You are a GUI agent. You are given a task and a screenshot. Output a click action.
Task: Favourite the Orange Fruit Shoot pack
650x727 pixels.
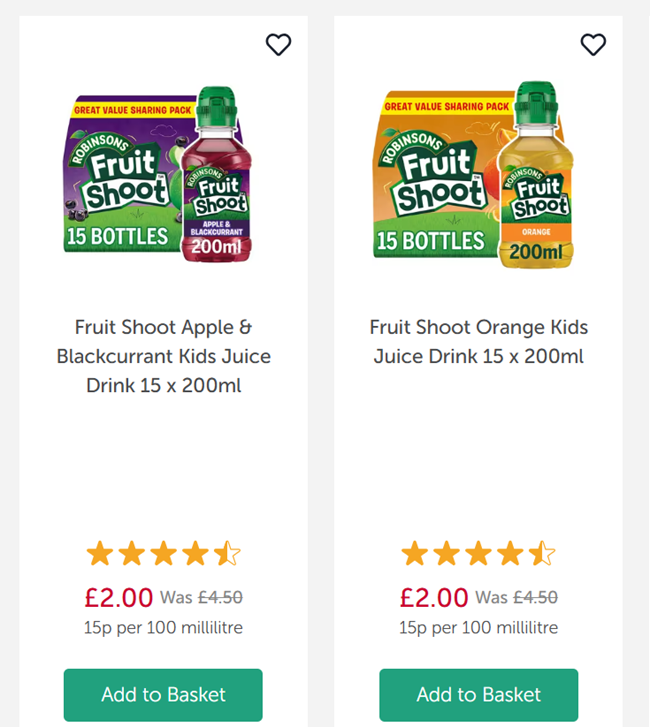[x=593, y=44]
